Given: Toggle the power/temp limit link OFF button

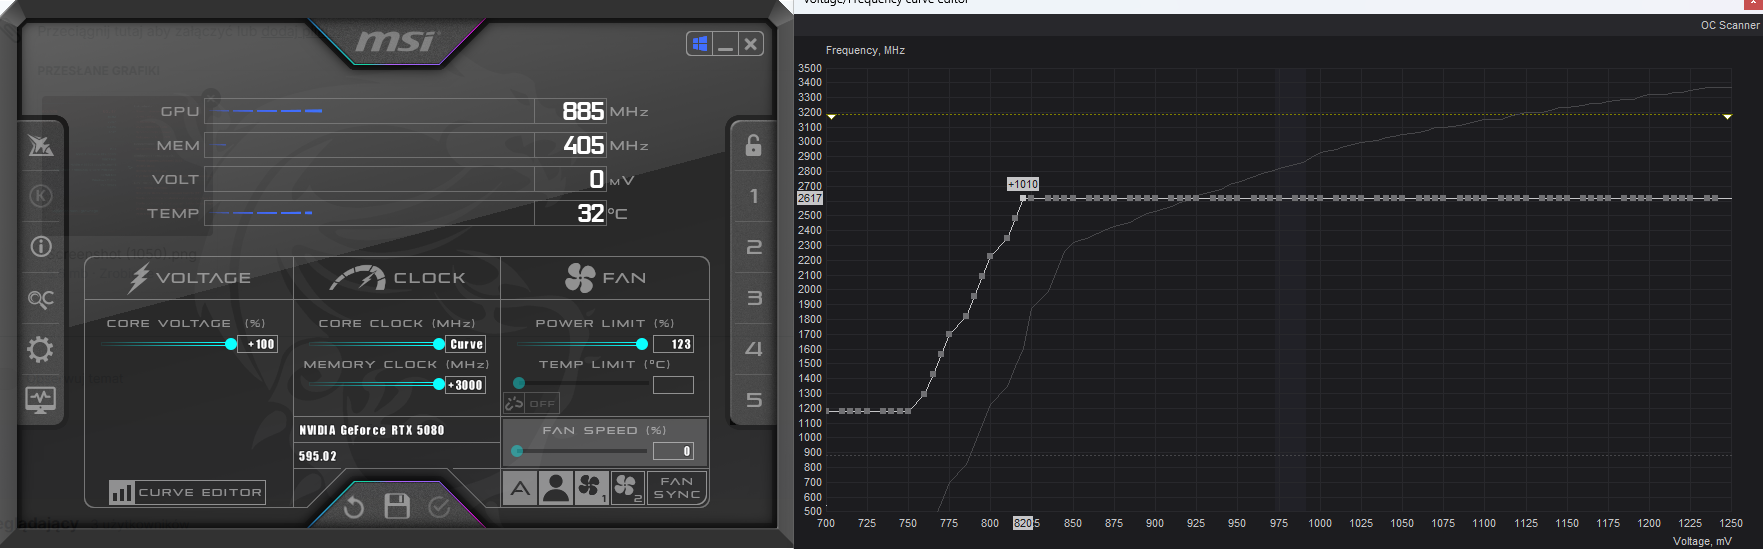Looking at the screenshot, I should click(x=531, y=404).
